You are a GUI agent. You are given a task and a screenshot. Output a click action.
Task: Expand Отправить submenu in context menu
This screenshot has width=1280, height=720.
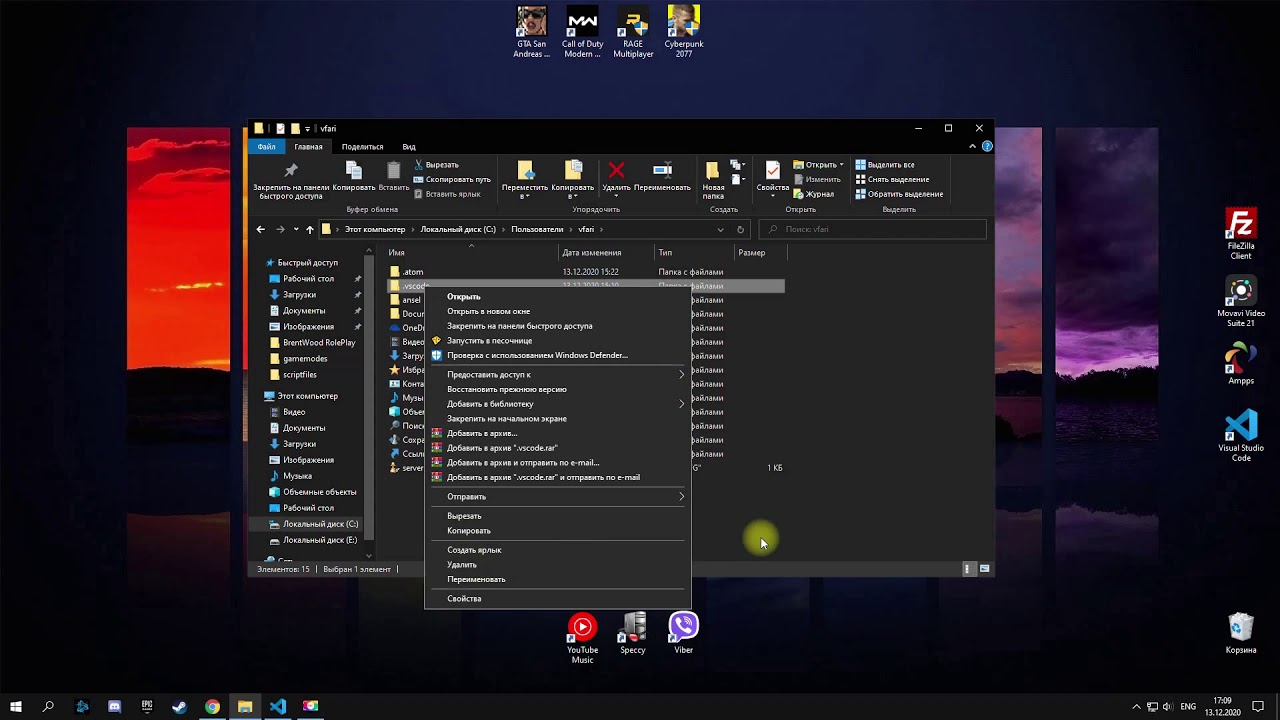[x=682, y=496]
